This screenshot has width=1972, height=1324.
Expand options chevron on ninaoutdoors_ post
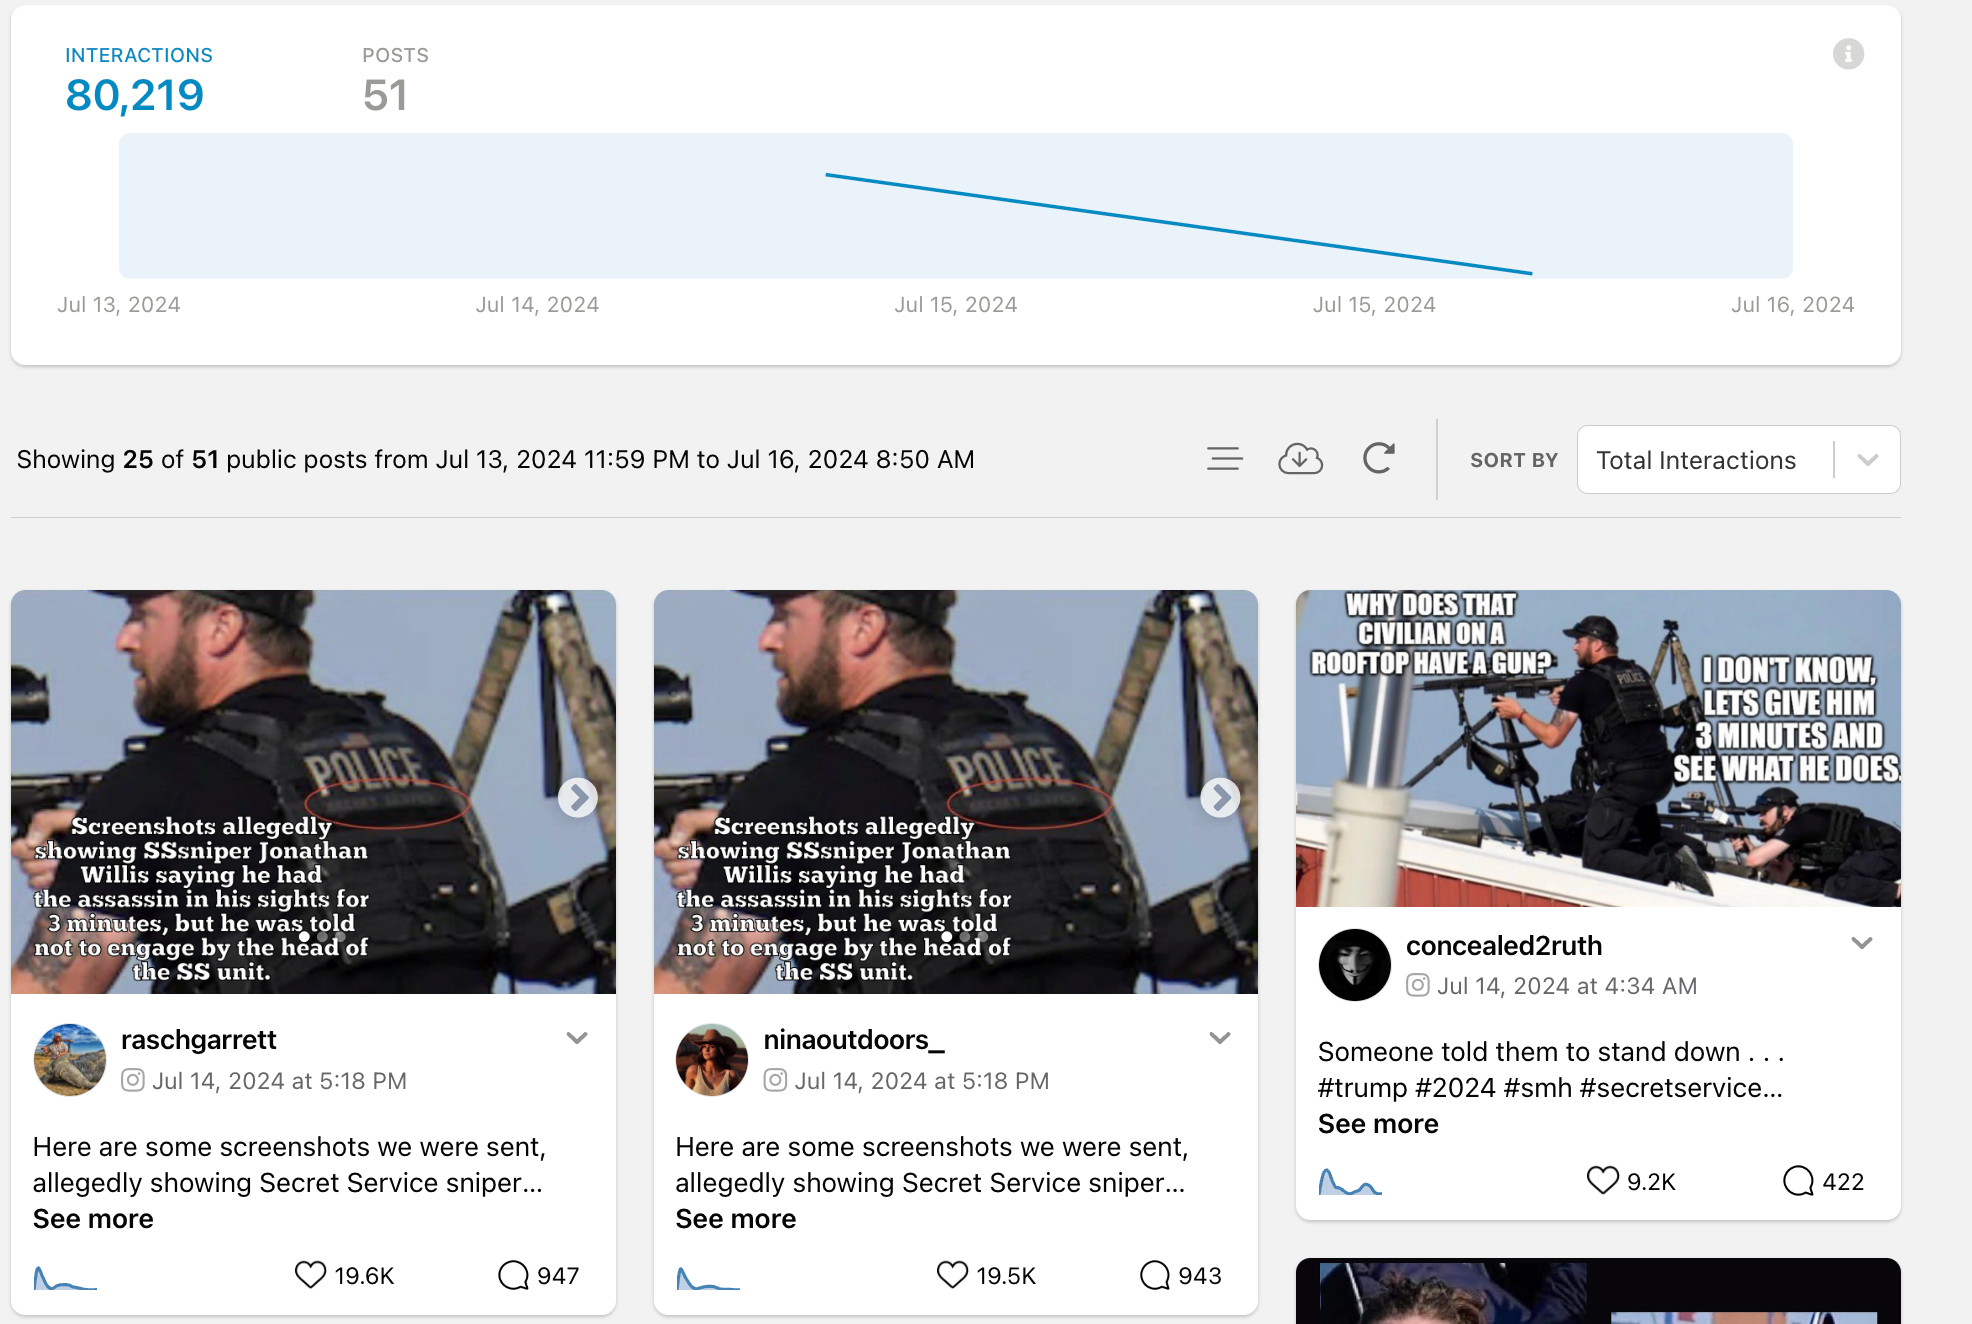(x=1219, y=1038)
